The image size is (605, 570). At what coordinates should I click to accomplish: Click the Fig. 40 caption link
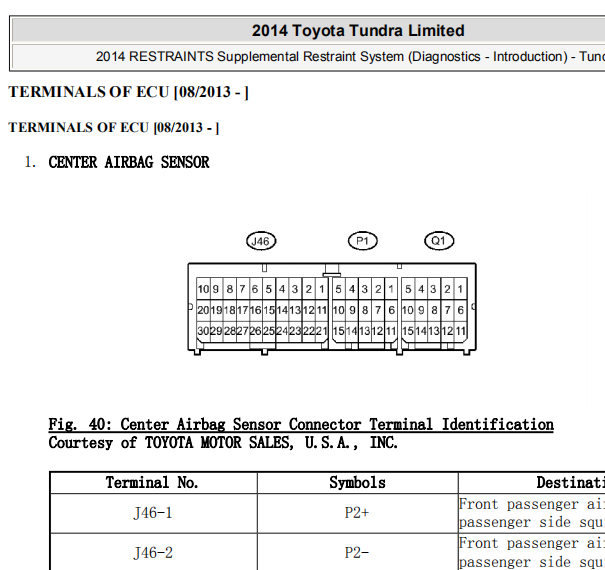pyautogui.click(x=301, y=425)
